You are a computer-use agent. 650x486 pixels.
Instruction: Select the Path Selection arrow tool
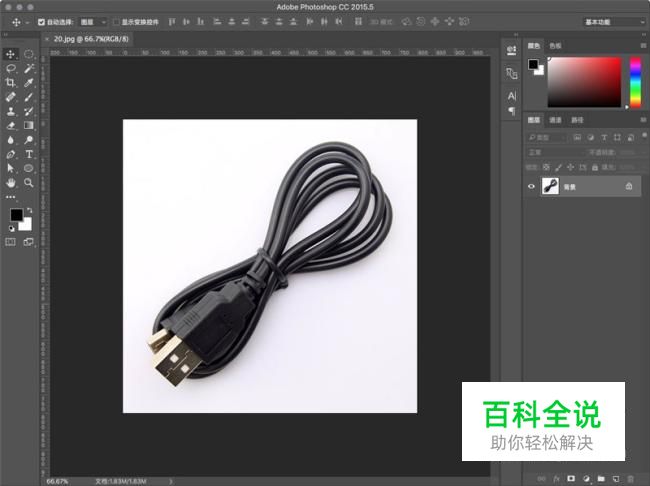(10, 168)
